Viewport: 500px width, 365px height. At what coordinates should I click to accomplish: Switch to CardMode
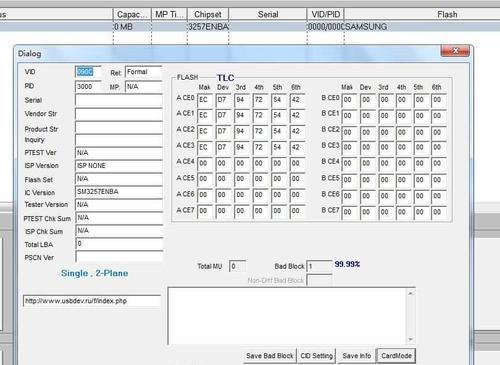tap(396, 356)
